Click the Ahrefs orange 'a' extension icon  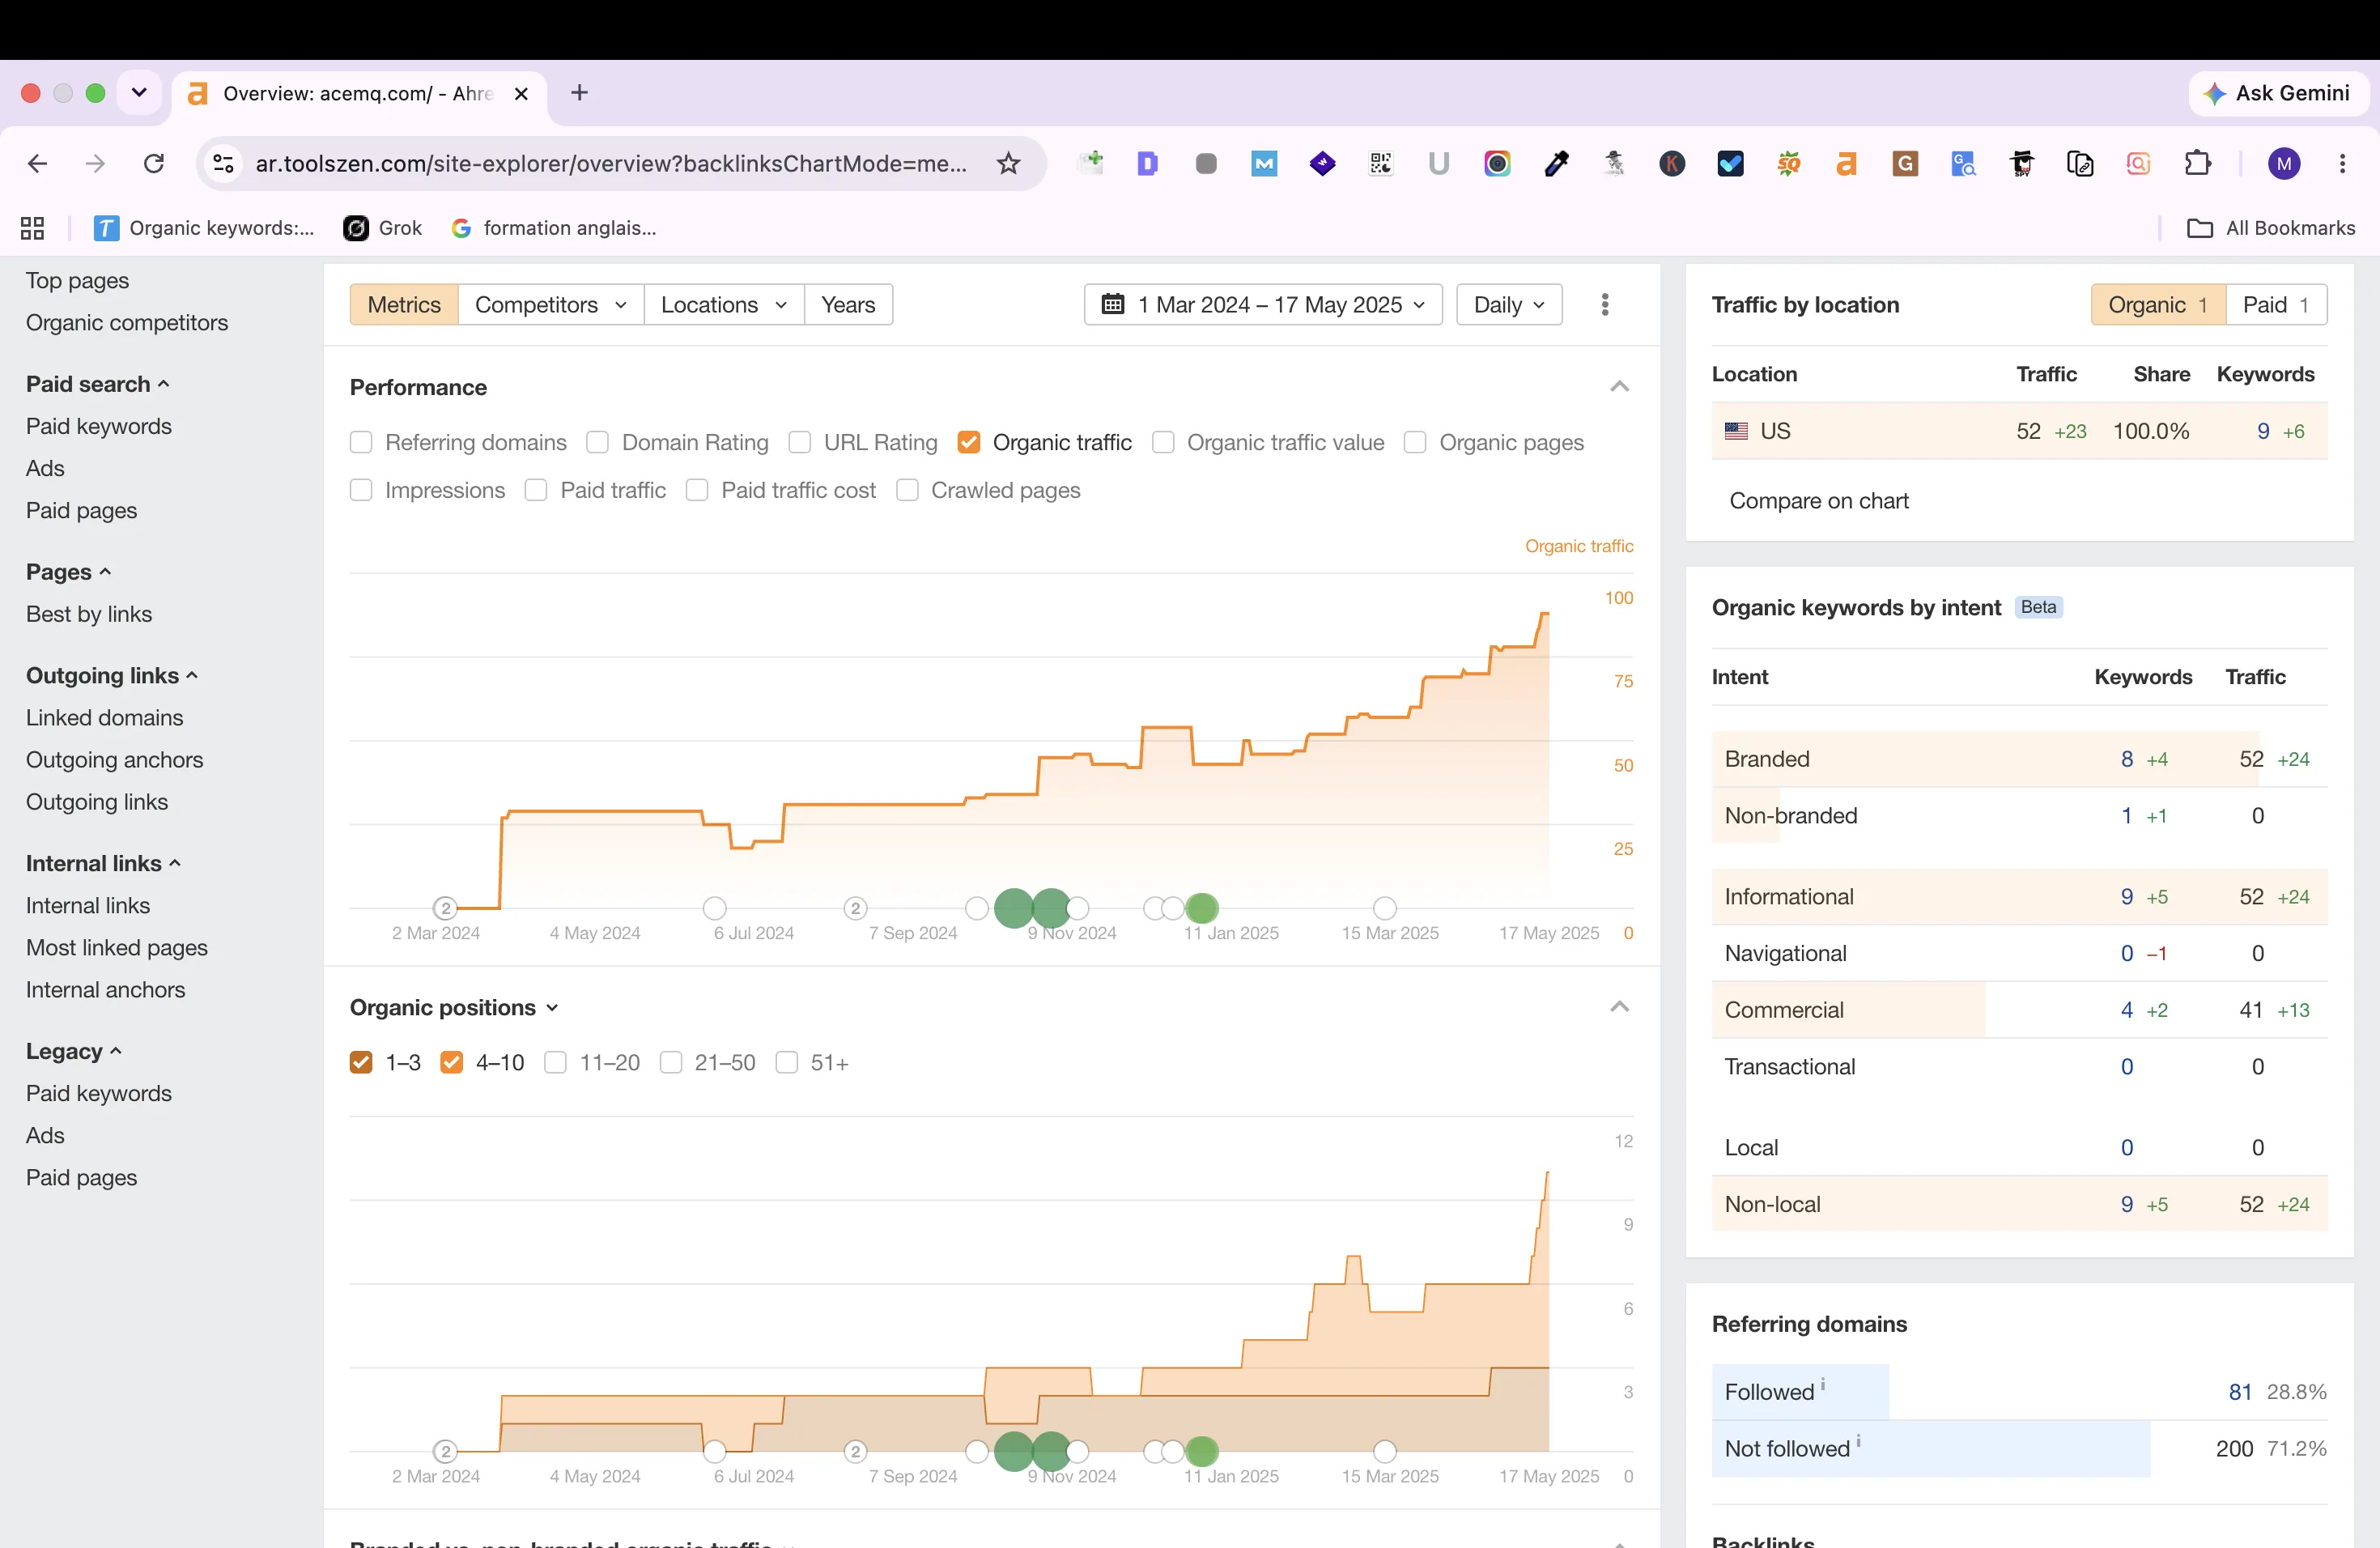click(x=1847, y=163)
